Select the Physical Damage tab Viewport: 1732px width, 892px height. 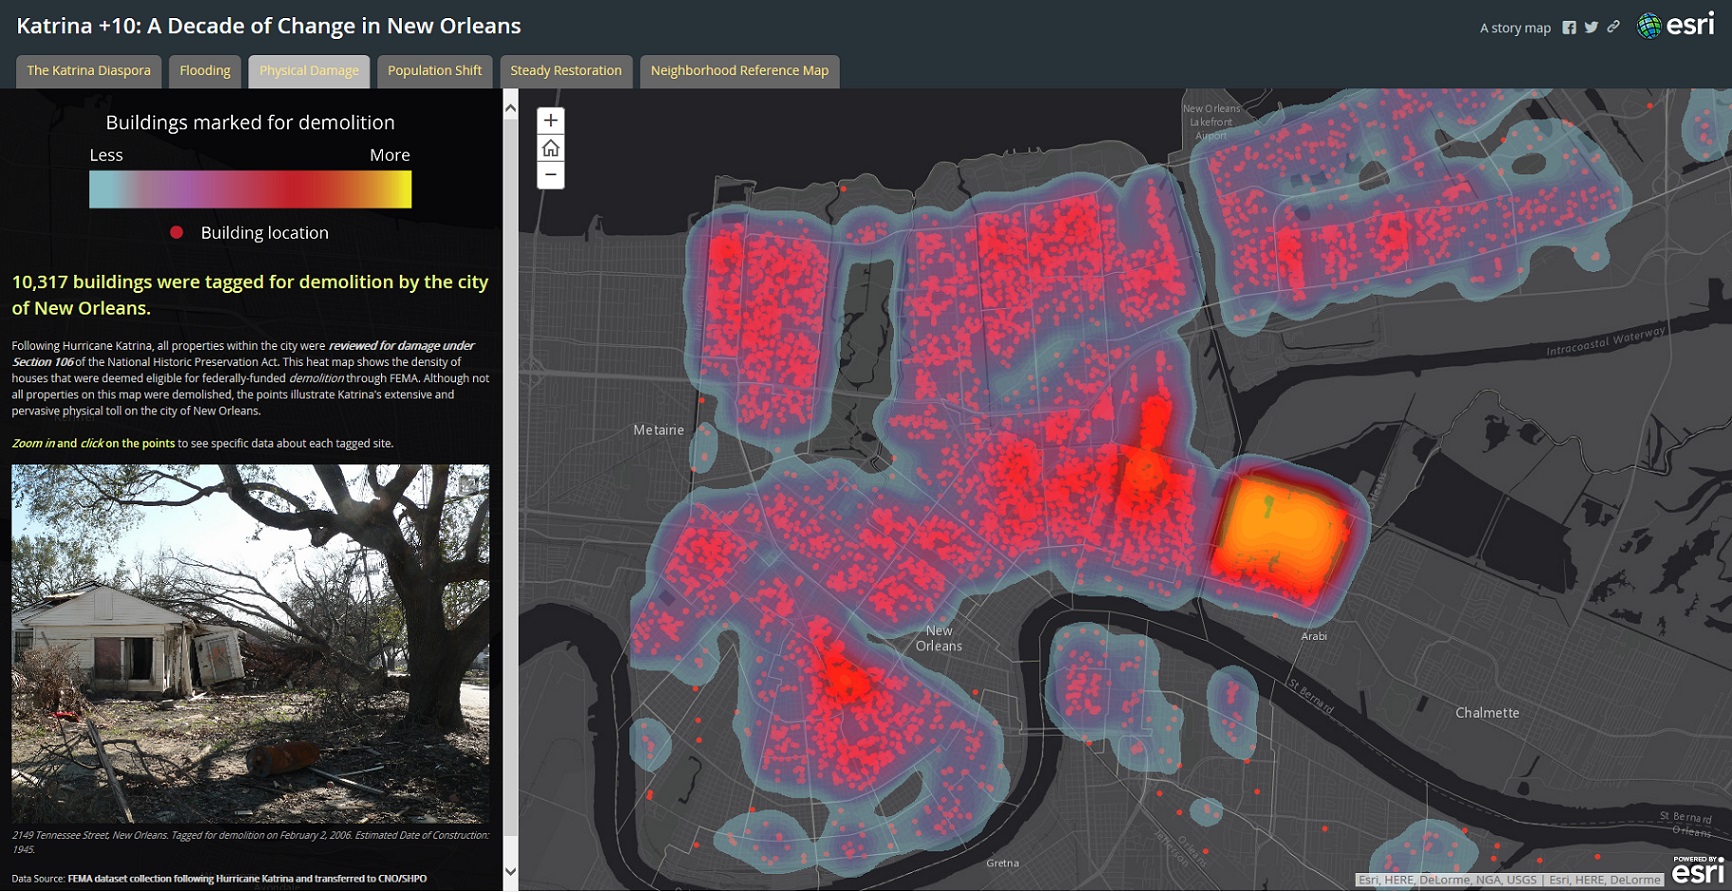pyautogui.click(x=309, y=71)
